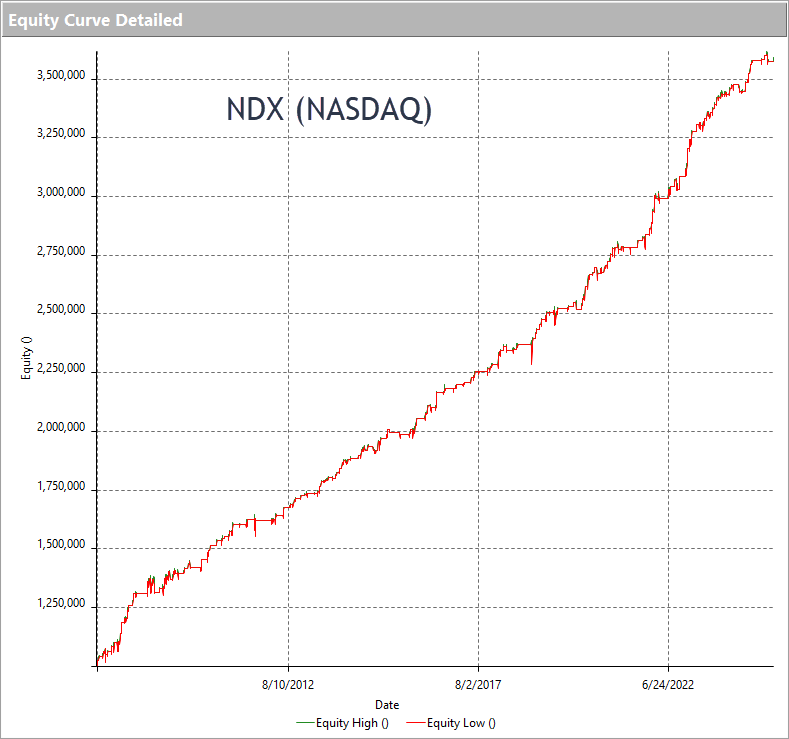This screenshot has width=789, height=739.
Task: Select the NDX (NASDAQ) chart label
Action: pos(329,110)
